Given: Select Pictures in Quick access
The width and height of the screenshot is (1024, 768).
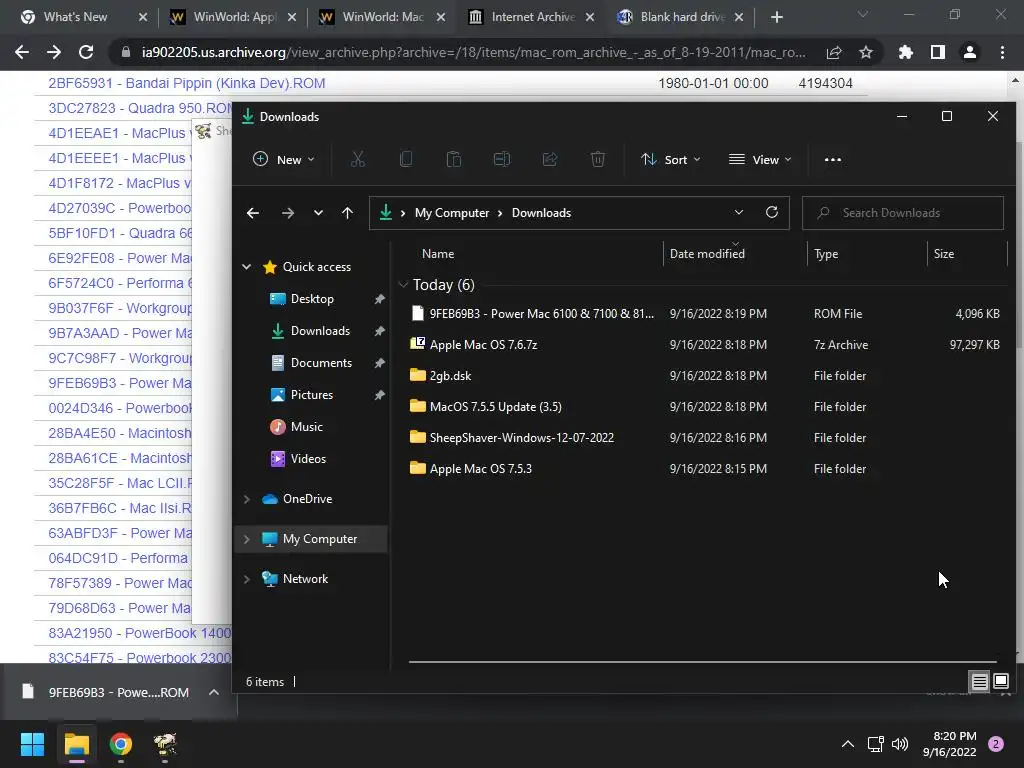Looking at the screenshot, I should coord(312,395).
